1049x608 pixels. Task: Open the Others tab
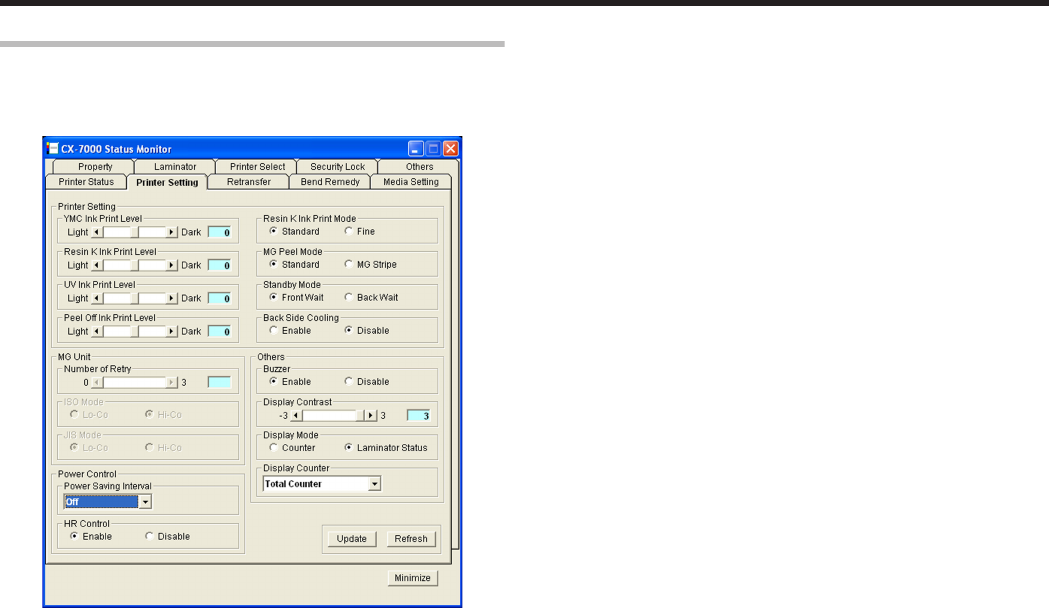click(x=419, y=167)
